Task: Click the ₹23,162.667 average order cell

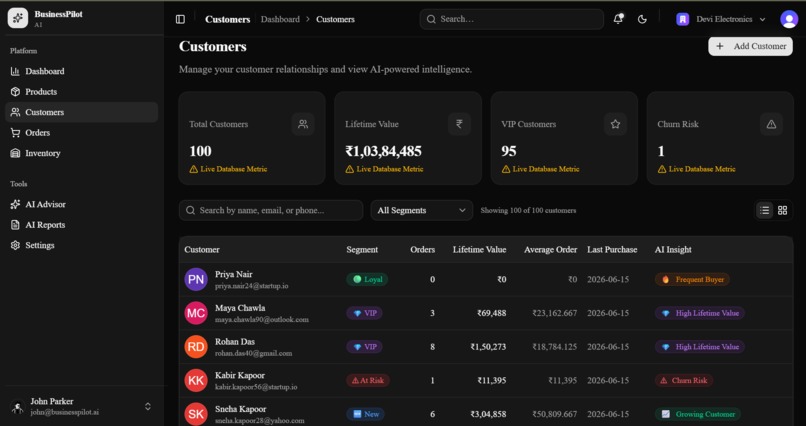Action: click(555, 313)
